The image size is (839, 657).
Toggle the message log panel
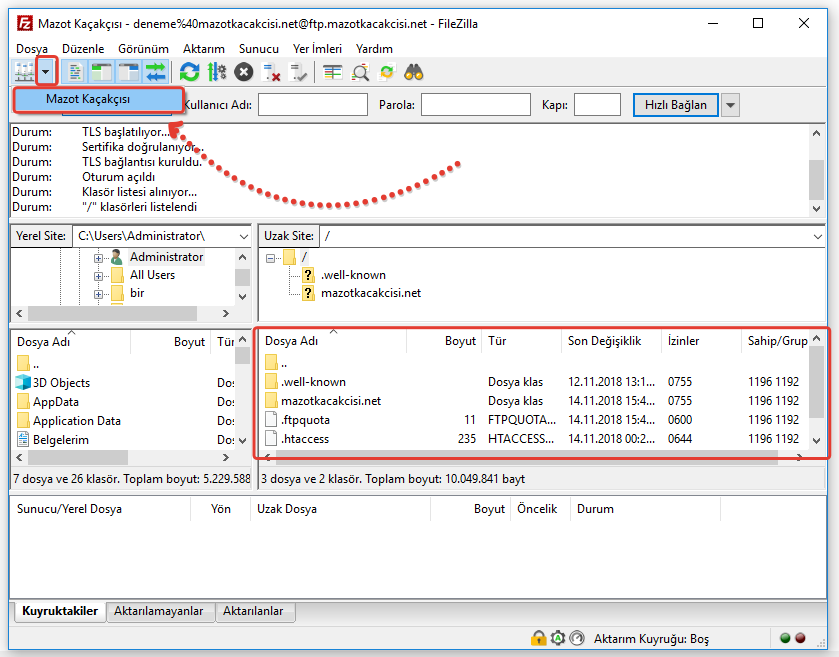point(74,71)
